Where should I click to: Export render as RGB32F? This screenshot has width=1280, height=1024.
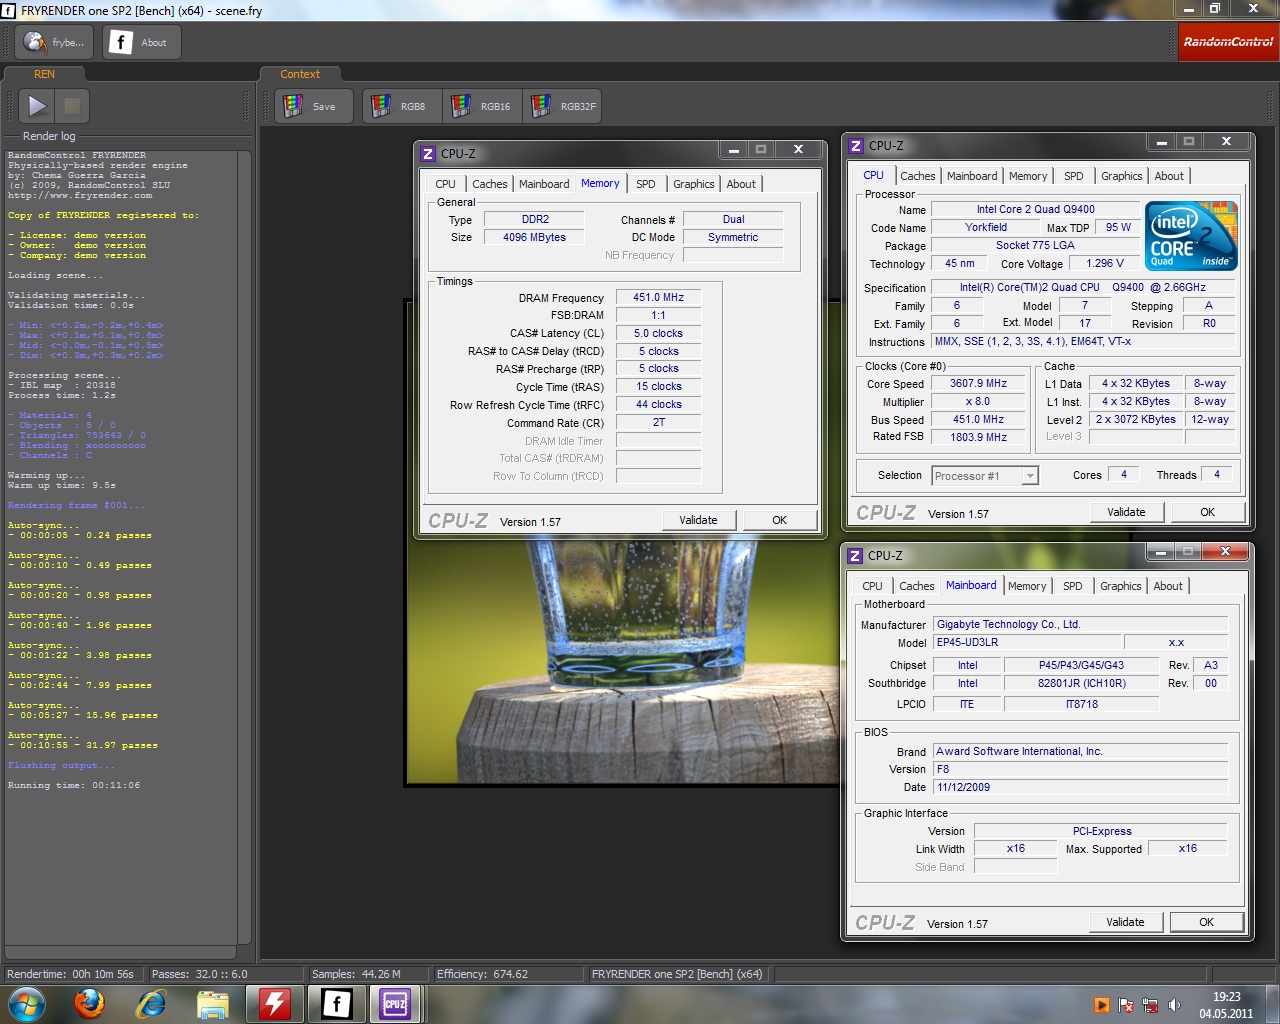point(562,106)
